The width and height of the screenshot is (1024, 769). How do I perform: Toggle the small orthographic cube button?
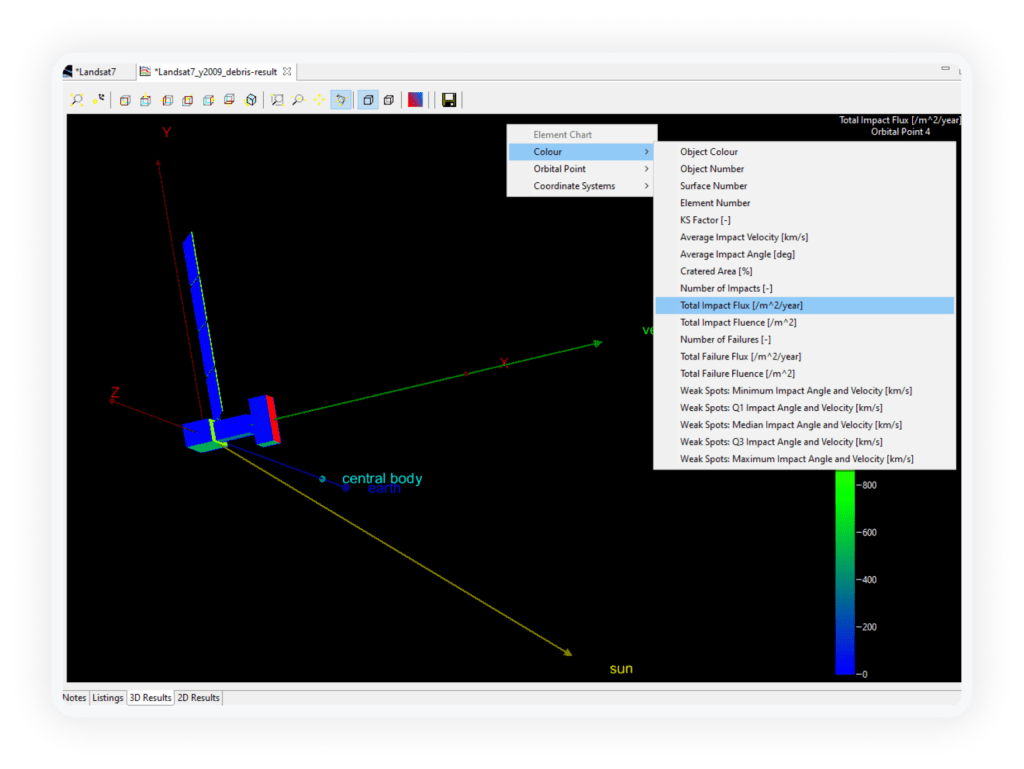click(x=389, y=100)
